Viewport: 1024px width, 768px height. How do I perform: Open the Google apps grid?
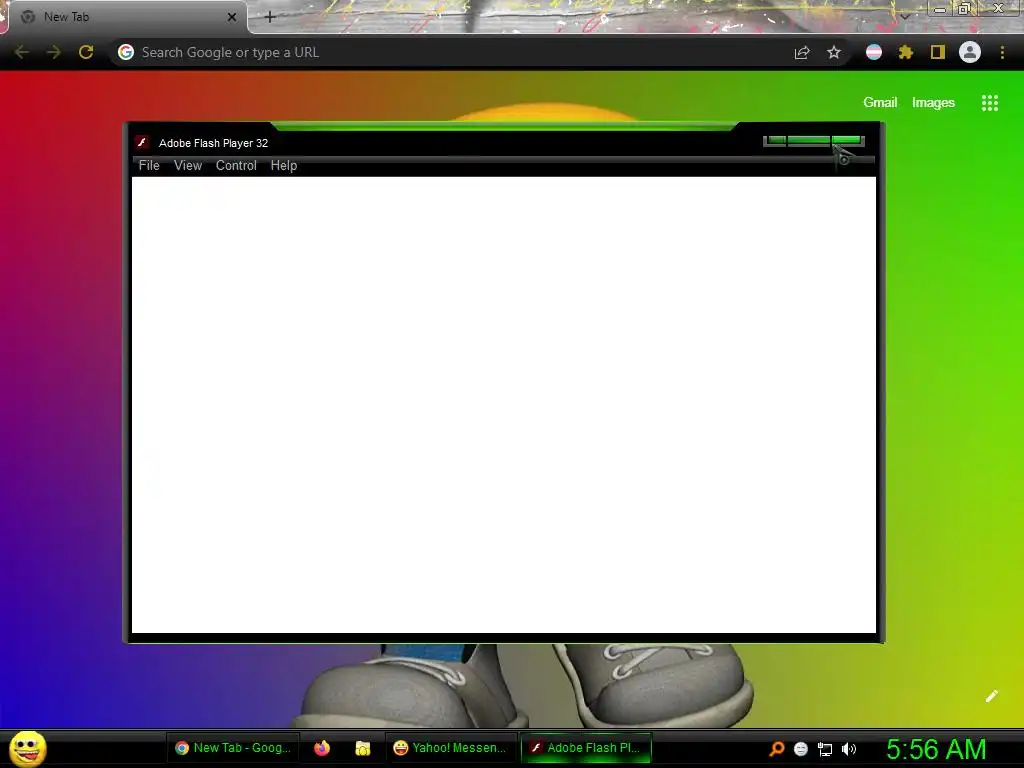pyautogui.click(x=990, y=103)
